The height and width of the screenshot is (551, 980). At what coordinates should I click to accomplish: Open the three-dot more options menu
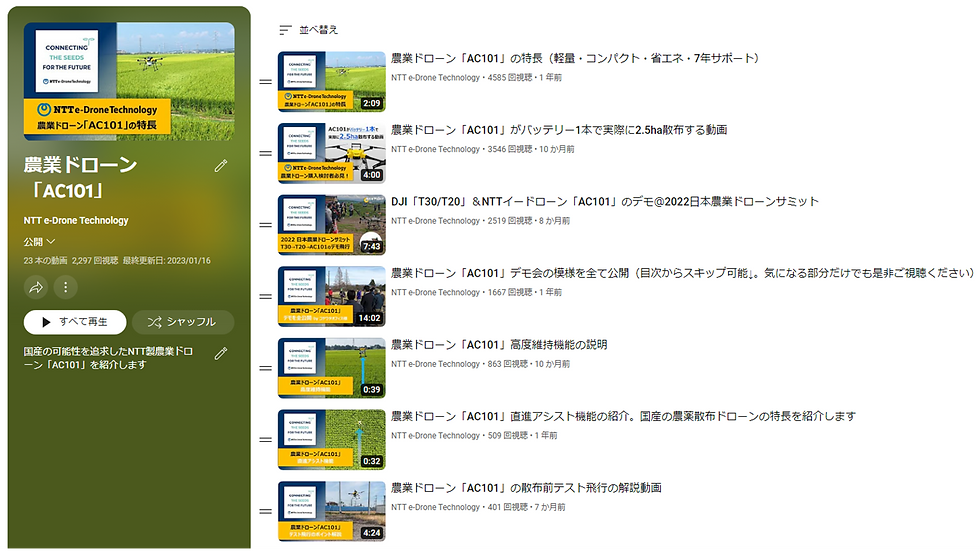(x=66, y=287)
